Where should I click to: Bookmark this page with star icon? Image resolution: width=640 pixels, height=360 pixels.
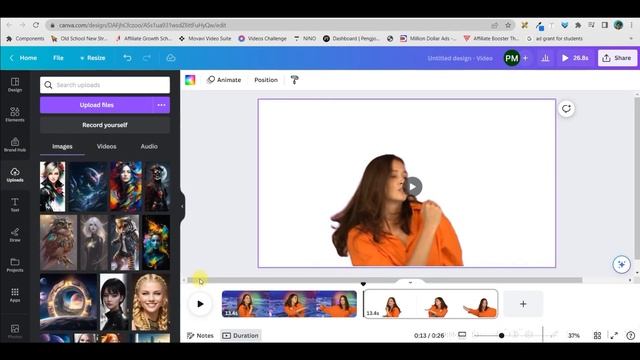[x=508, y=25]
